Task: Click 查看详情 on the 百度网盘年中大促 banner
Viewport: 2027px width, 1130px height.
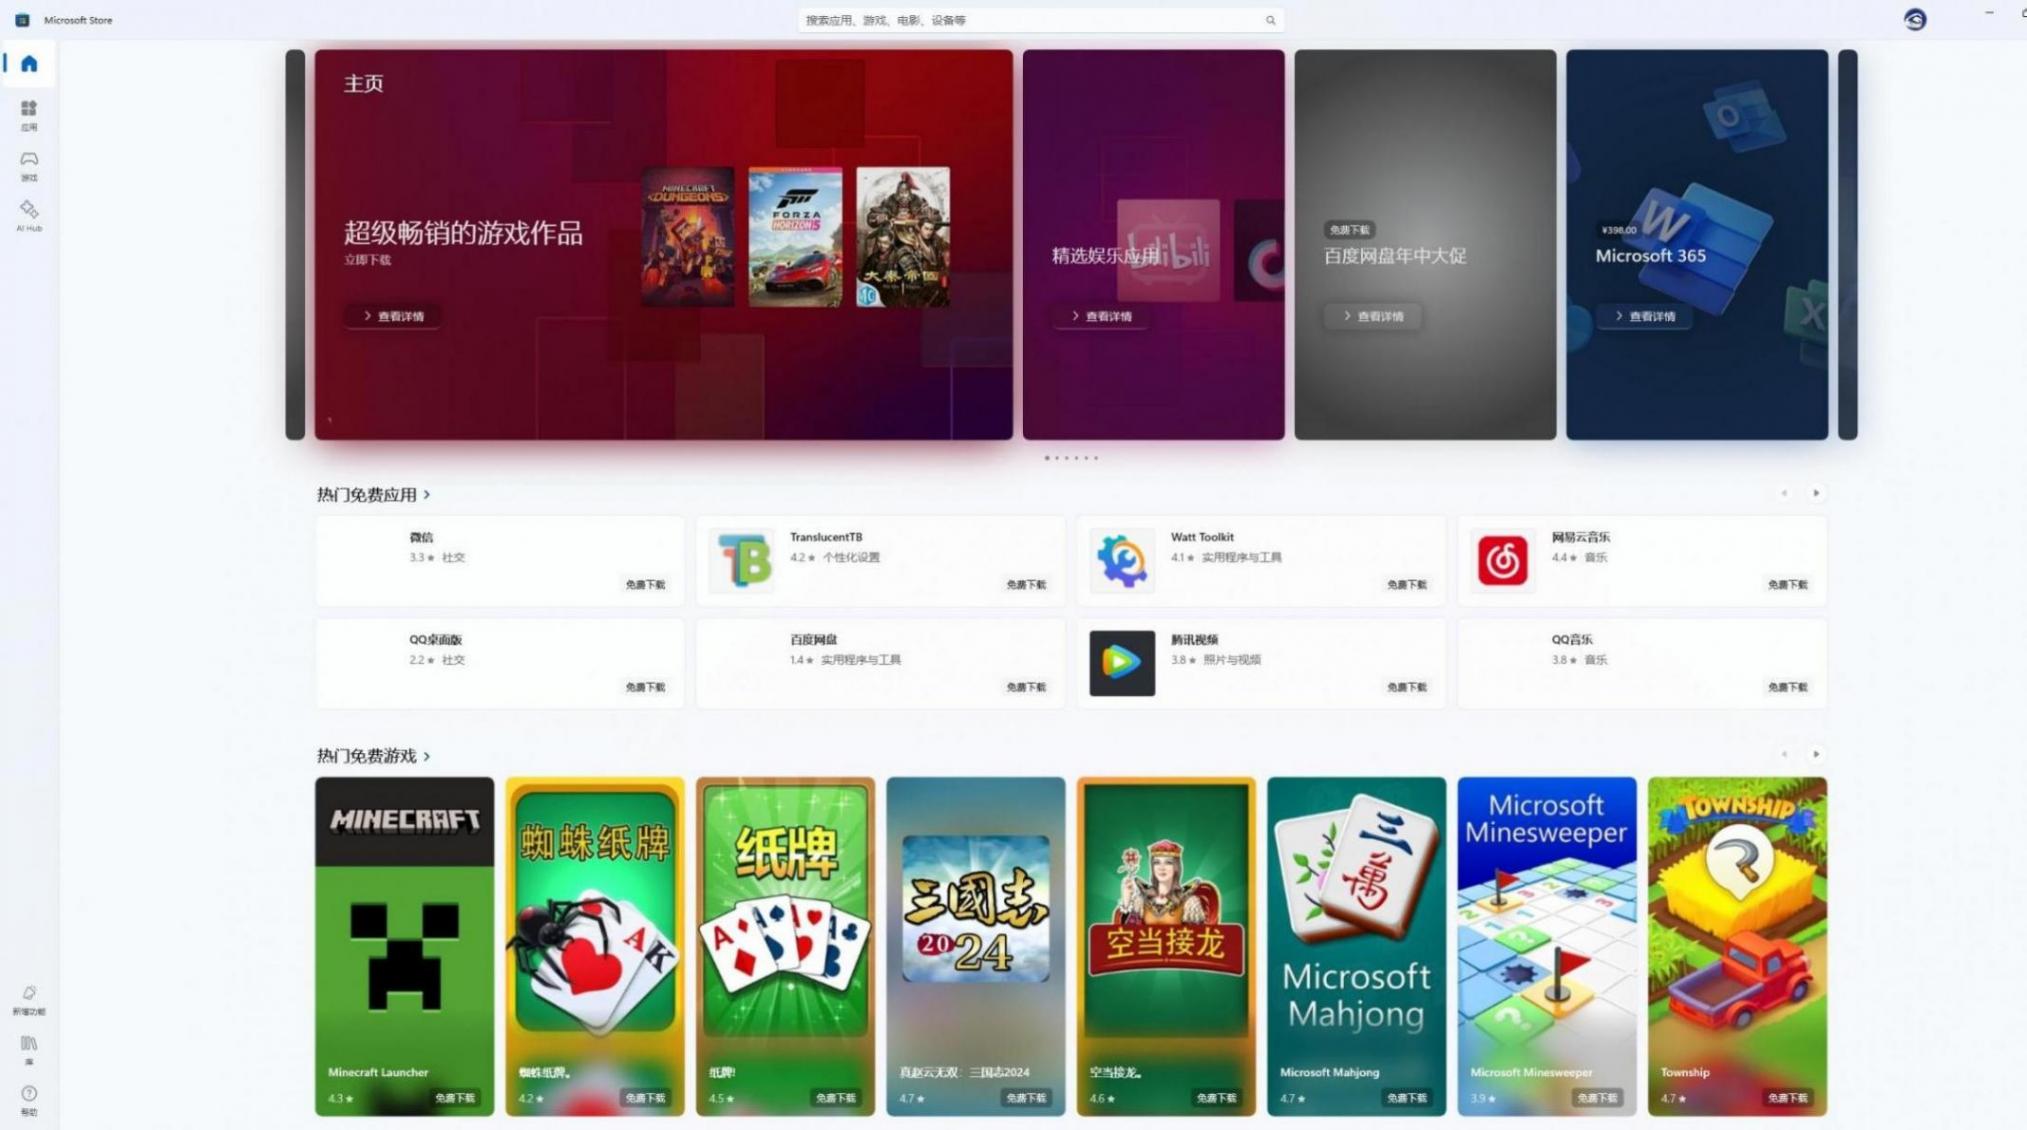Action: [1374, 316]
